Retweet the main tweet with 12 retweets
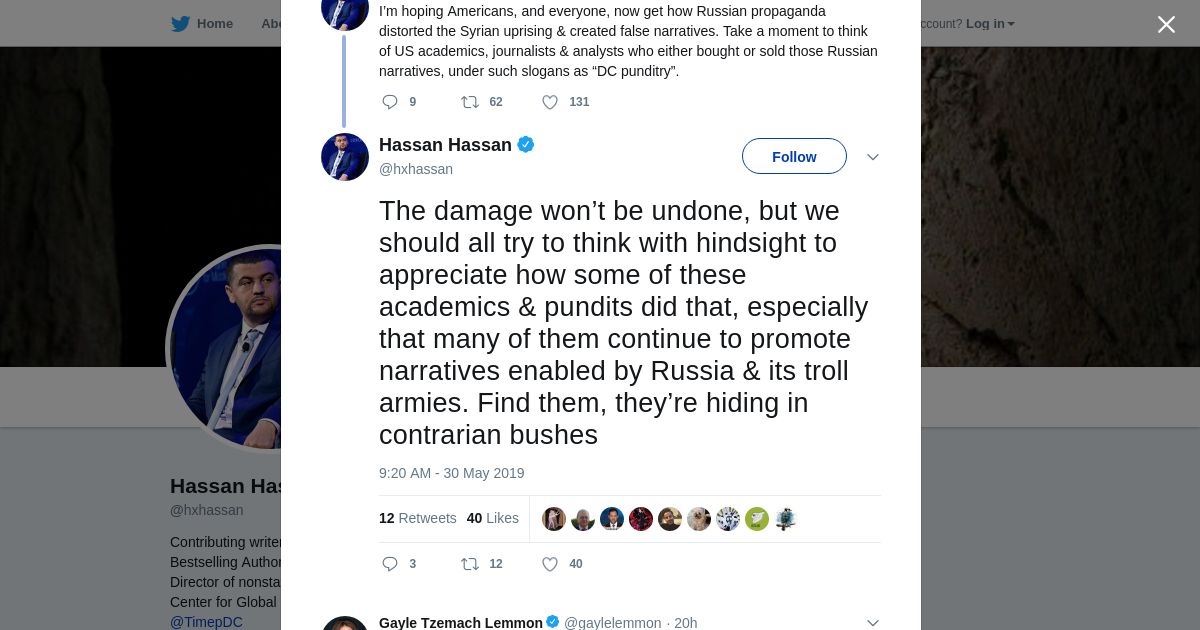Screen dimensions: 1200x630 [470, 564]
